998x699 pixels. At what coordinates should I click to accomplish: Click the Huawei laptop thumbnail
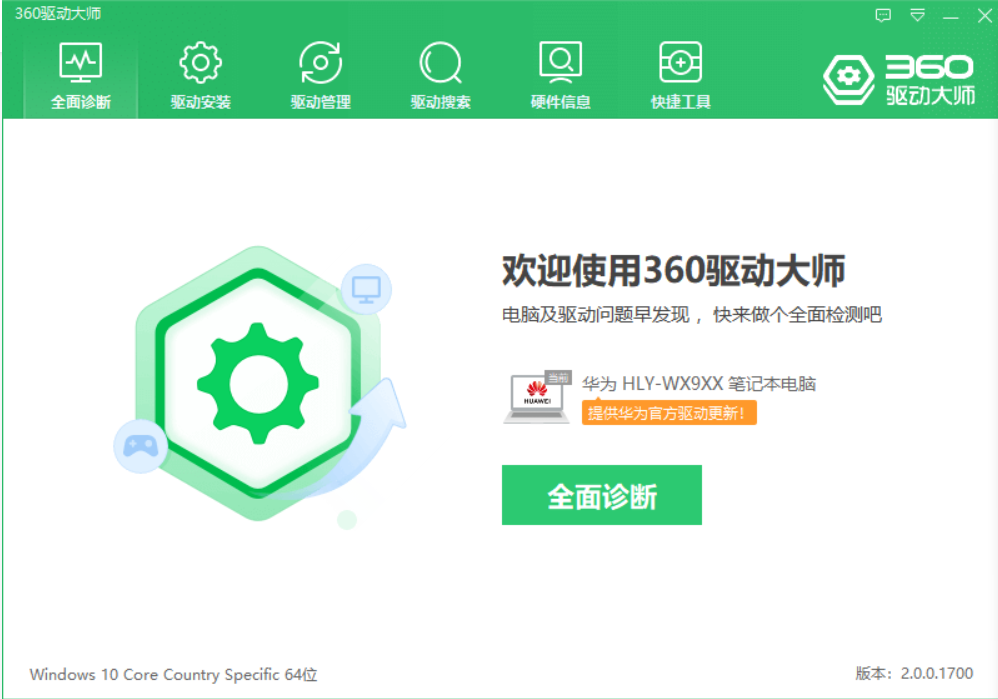click(x=538, y=397)
